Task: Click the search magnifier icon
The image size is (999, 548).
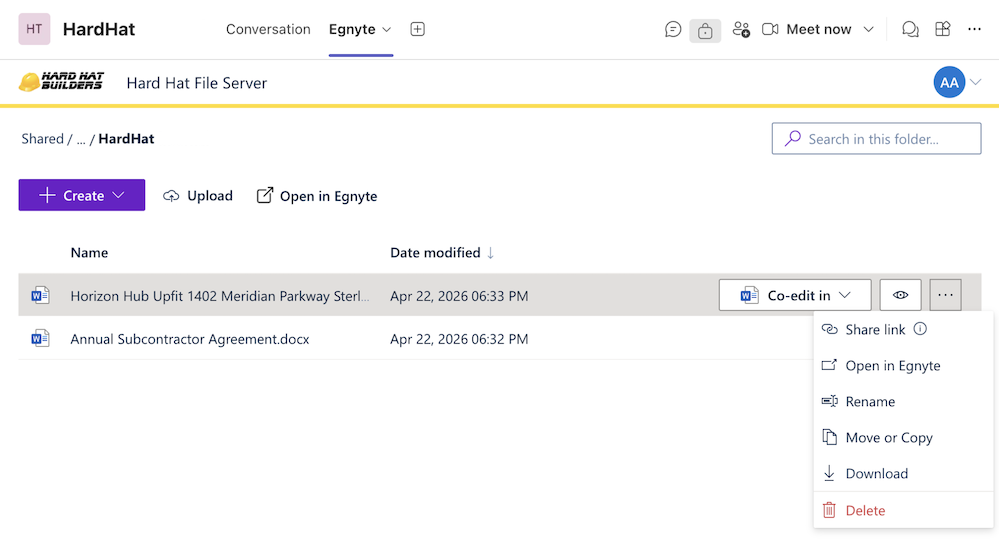Action: click(793, 138)
